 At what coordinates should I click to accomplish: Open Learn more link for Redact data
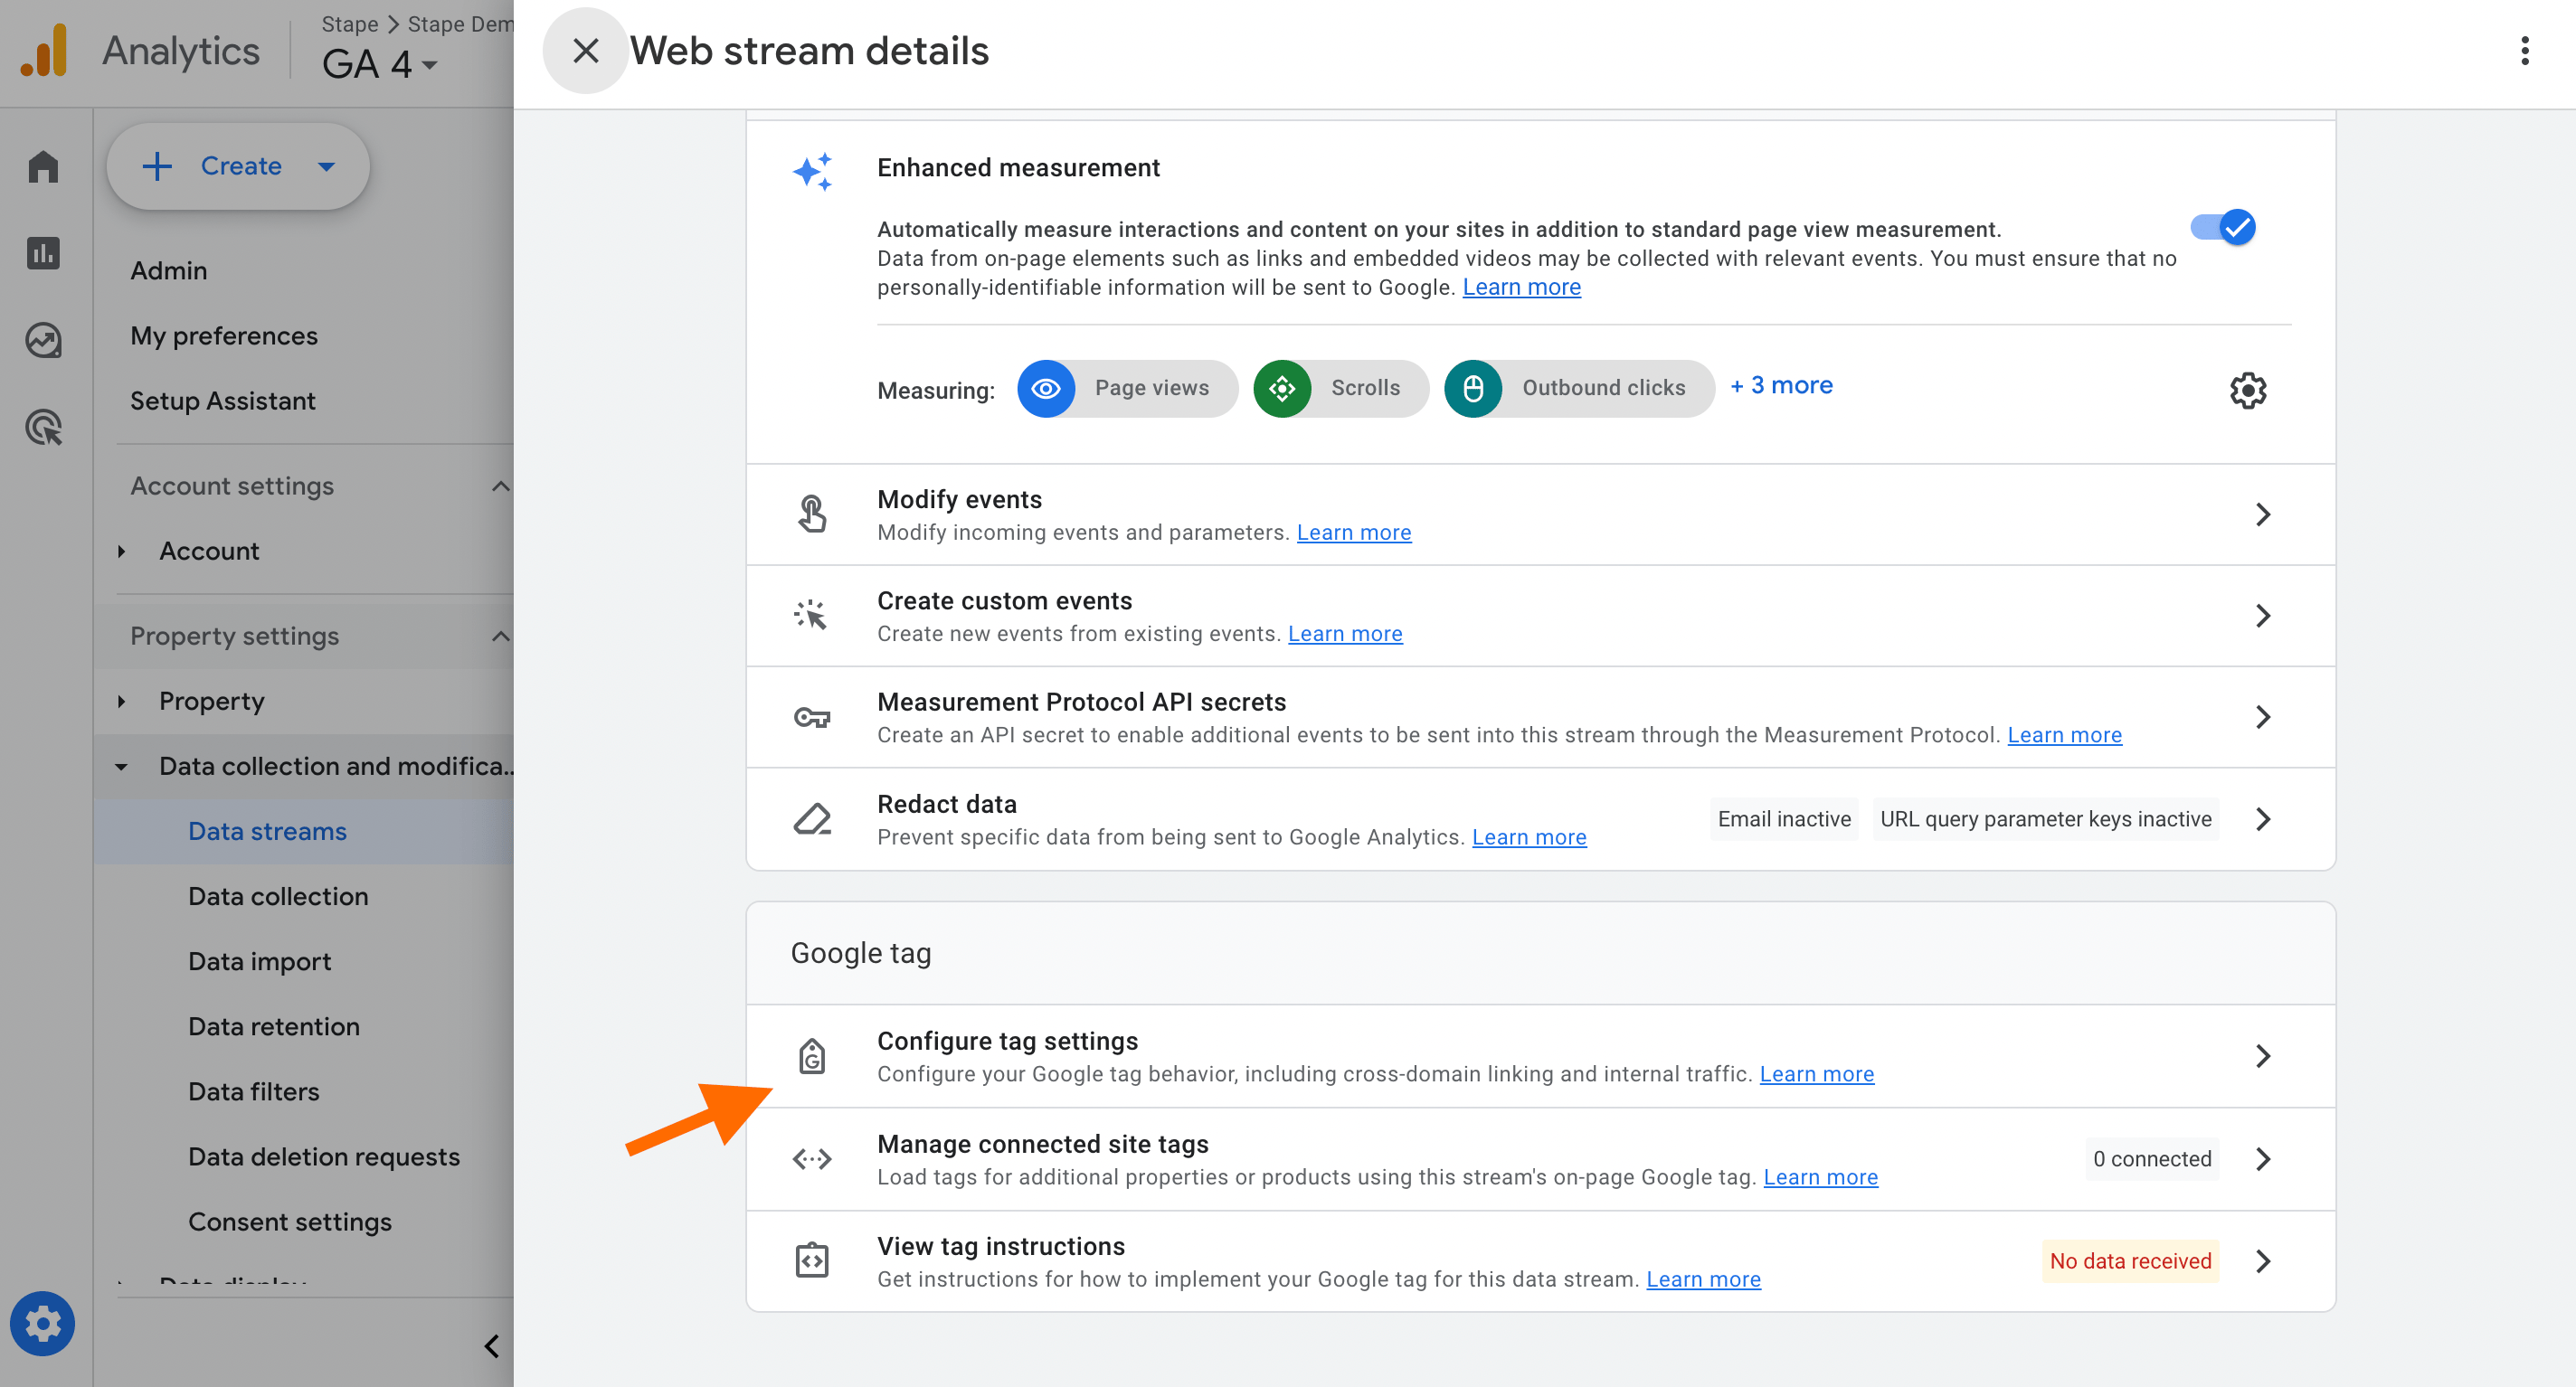coord(1528,837)
